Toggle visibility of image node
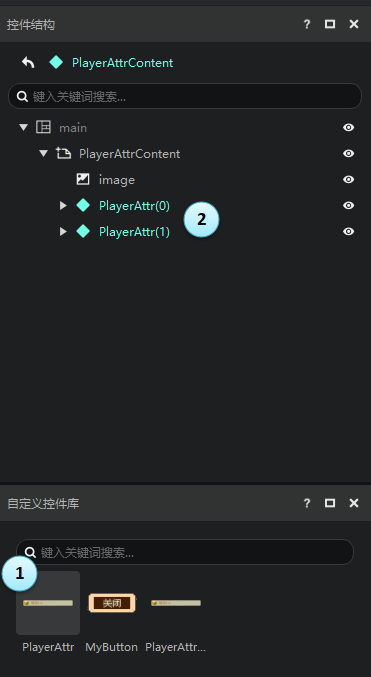Screen dimensions: 371x677 click(x=349, y=179)
